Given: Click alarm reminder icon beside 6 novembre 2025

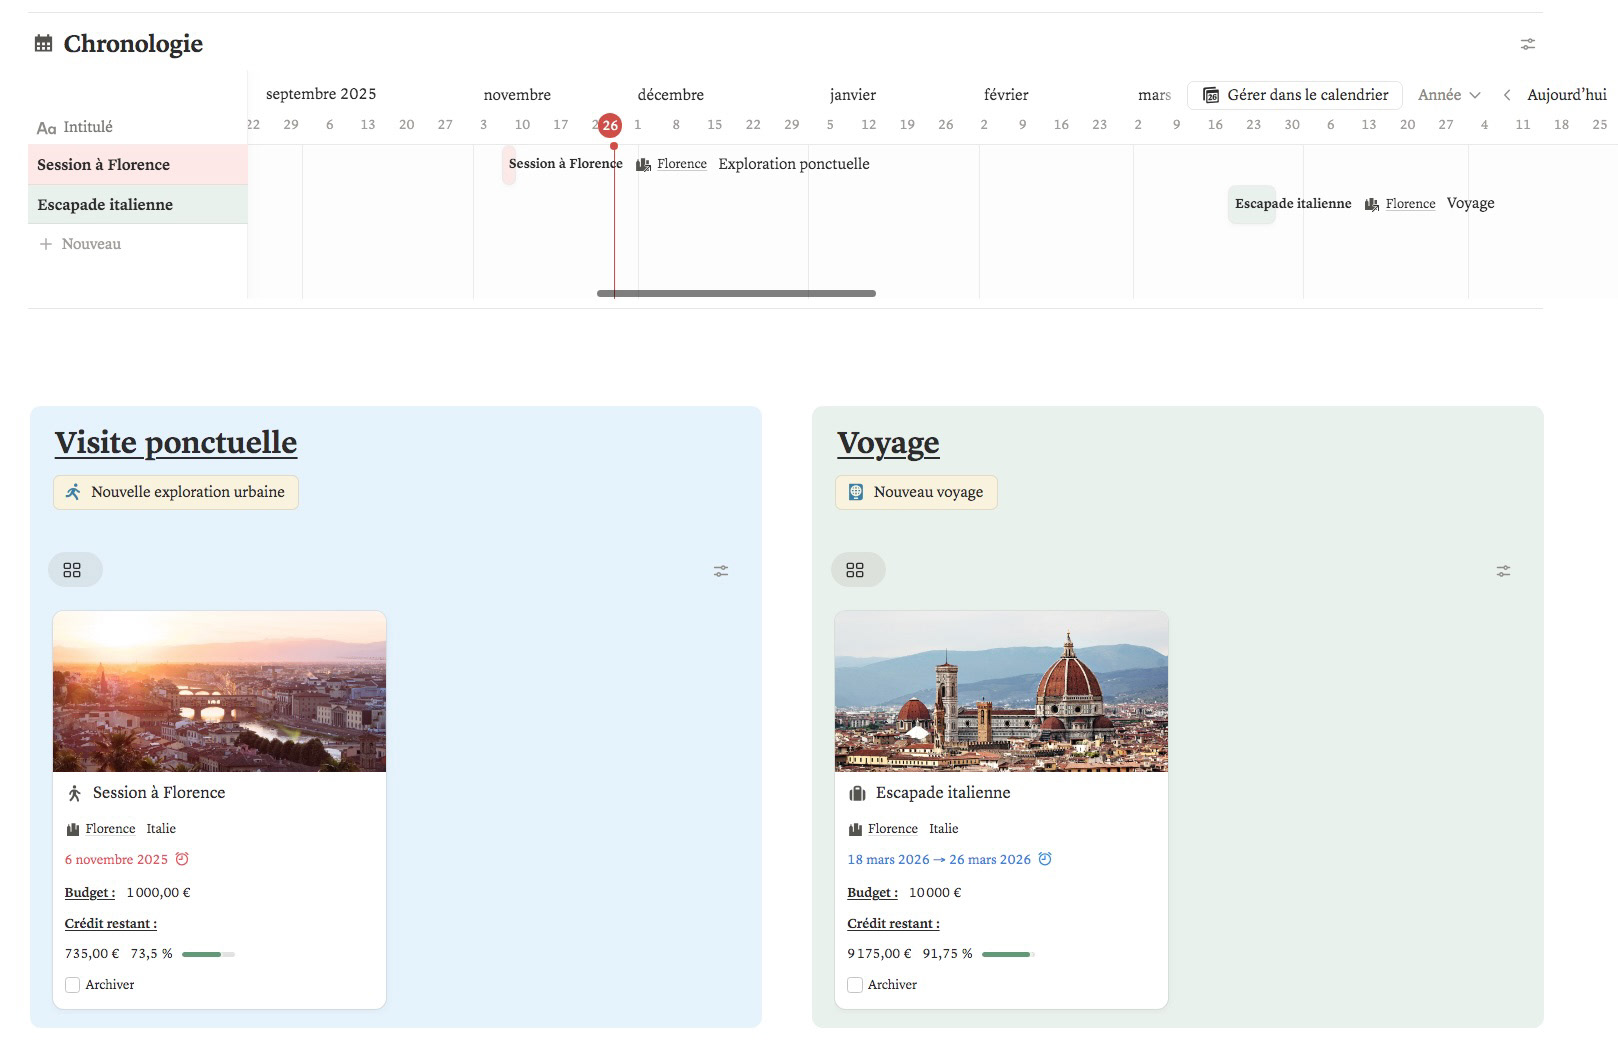Looking at the screenshot, I should (x=182, y=859).
